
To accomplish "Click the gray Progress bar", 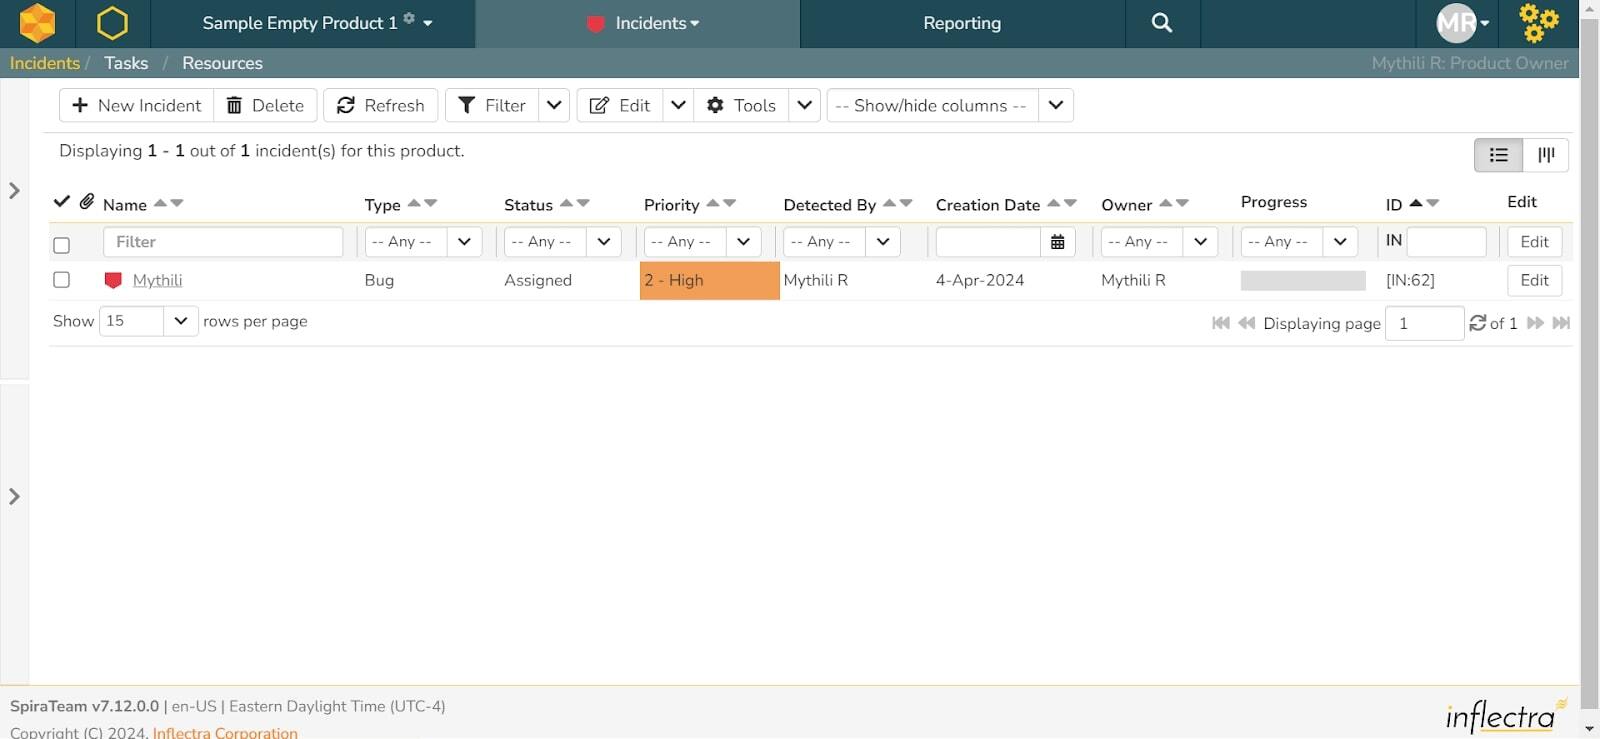I will (1303, 280).
